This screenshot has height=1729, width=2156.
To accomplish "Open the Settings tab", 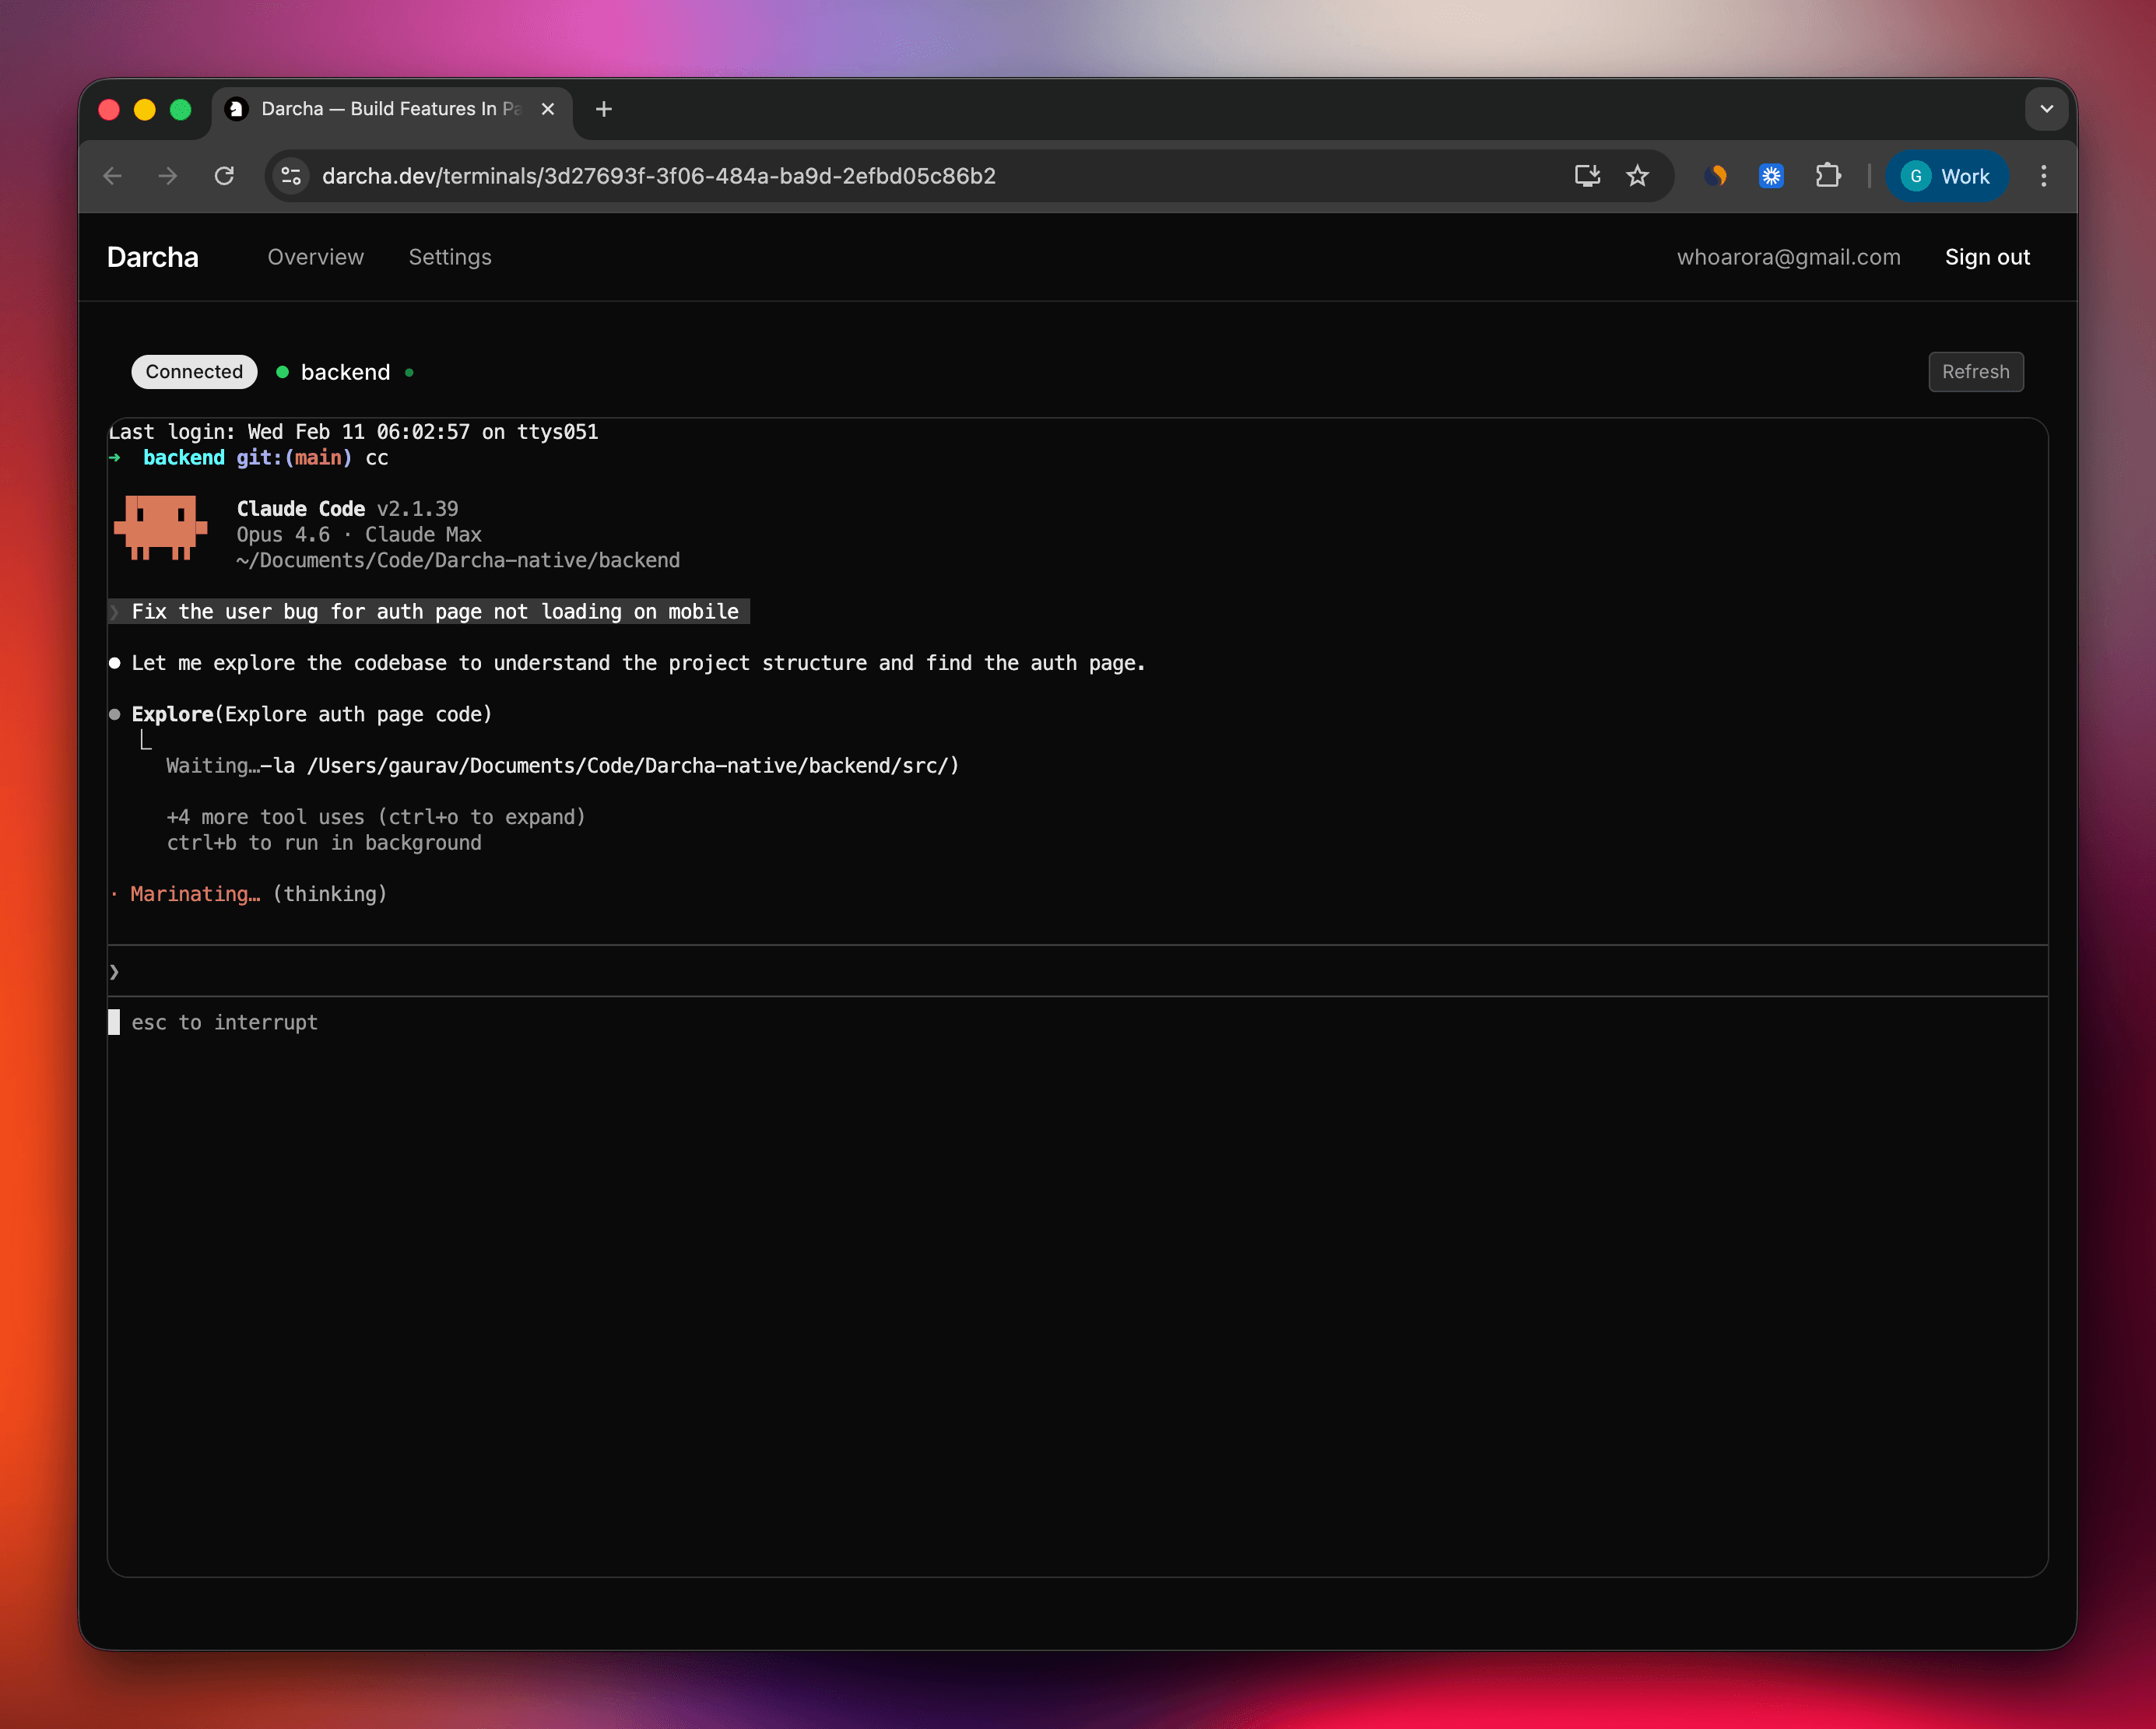I will click(x=449, y=257).
